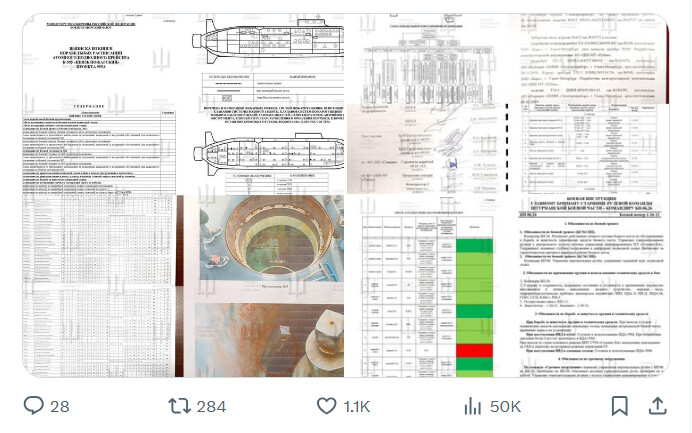Image resolution: width=692 pixels, height=433 pixels.
Task: Open the lower submarine cross-section diagram
Action: click(x=267, y=152)
